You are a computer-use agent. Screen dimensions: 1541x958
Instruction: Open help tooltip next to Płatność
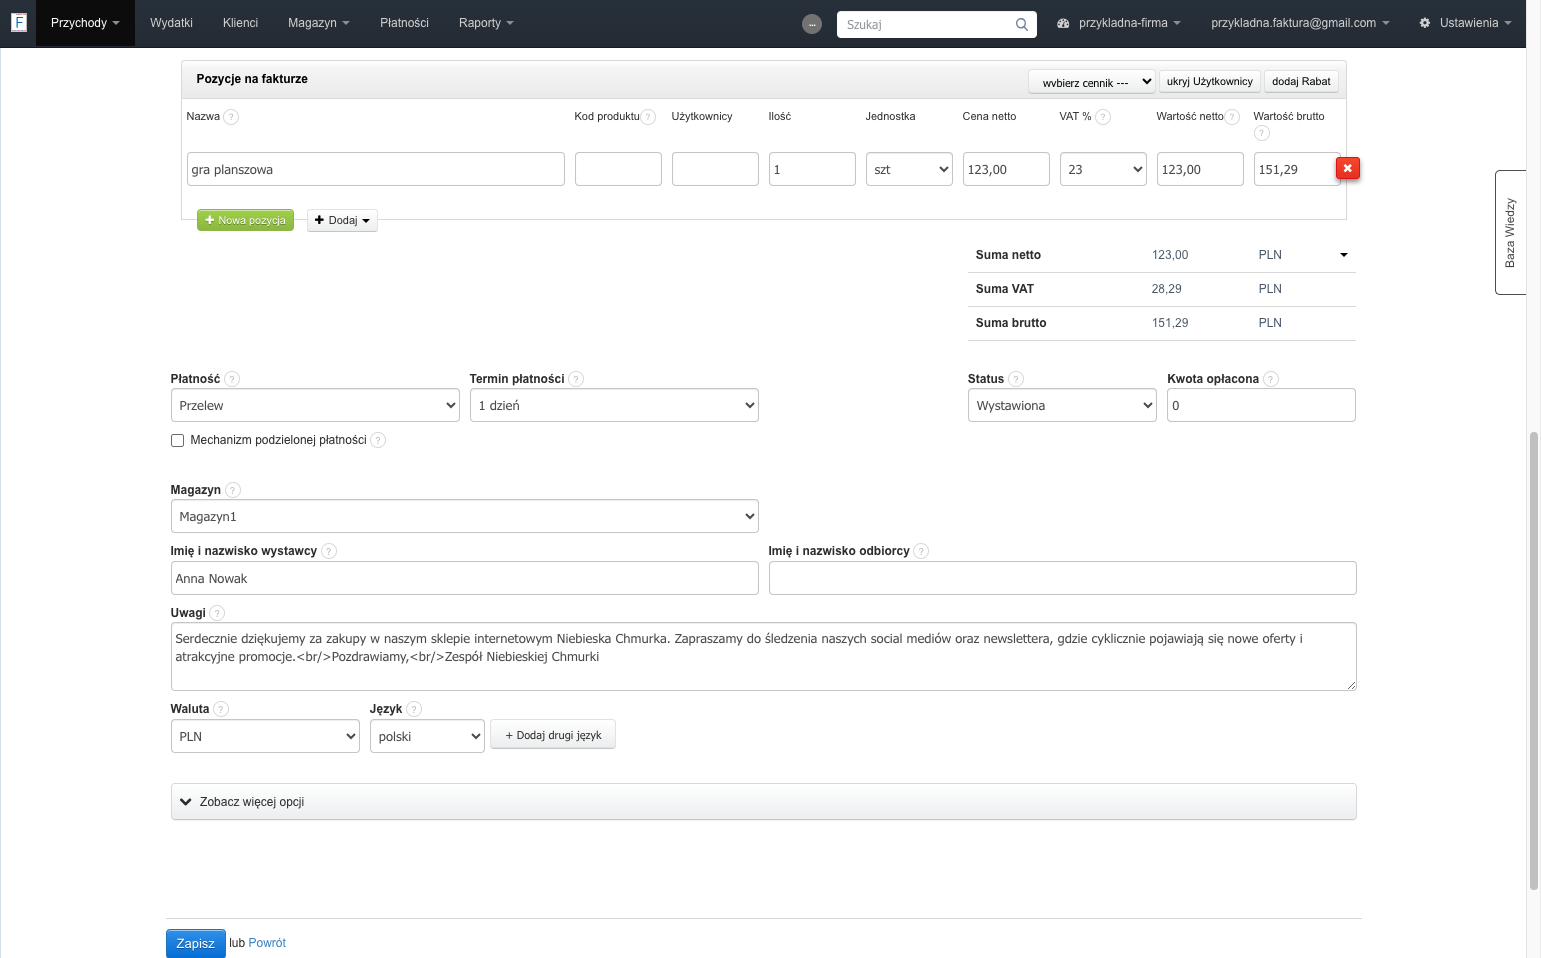232,379
